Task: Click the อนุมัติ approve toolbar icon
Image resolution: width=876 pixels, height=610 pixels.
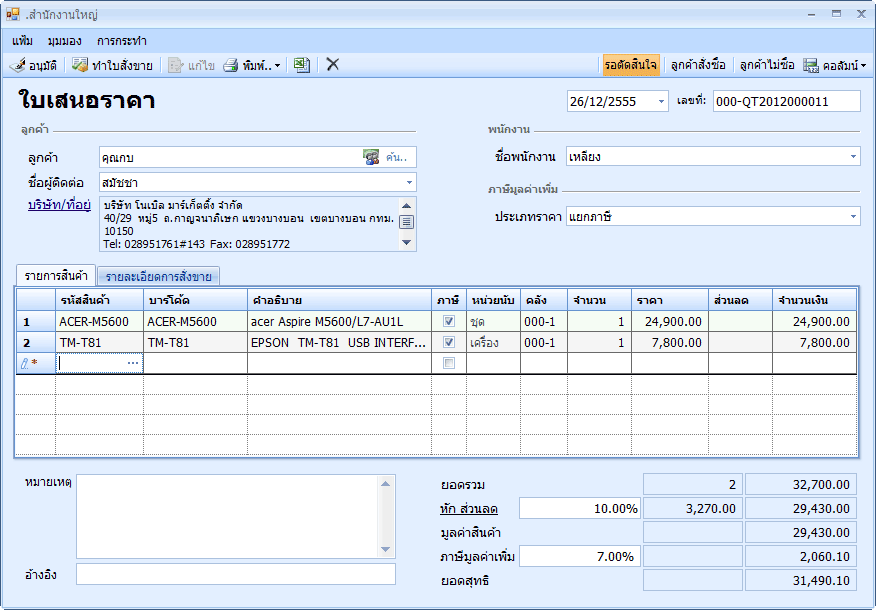Action: point(18,65)
